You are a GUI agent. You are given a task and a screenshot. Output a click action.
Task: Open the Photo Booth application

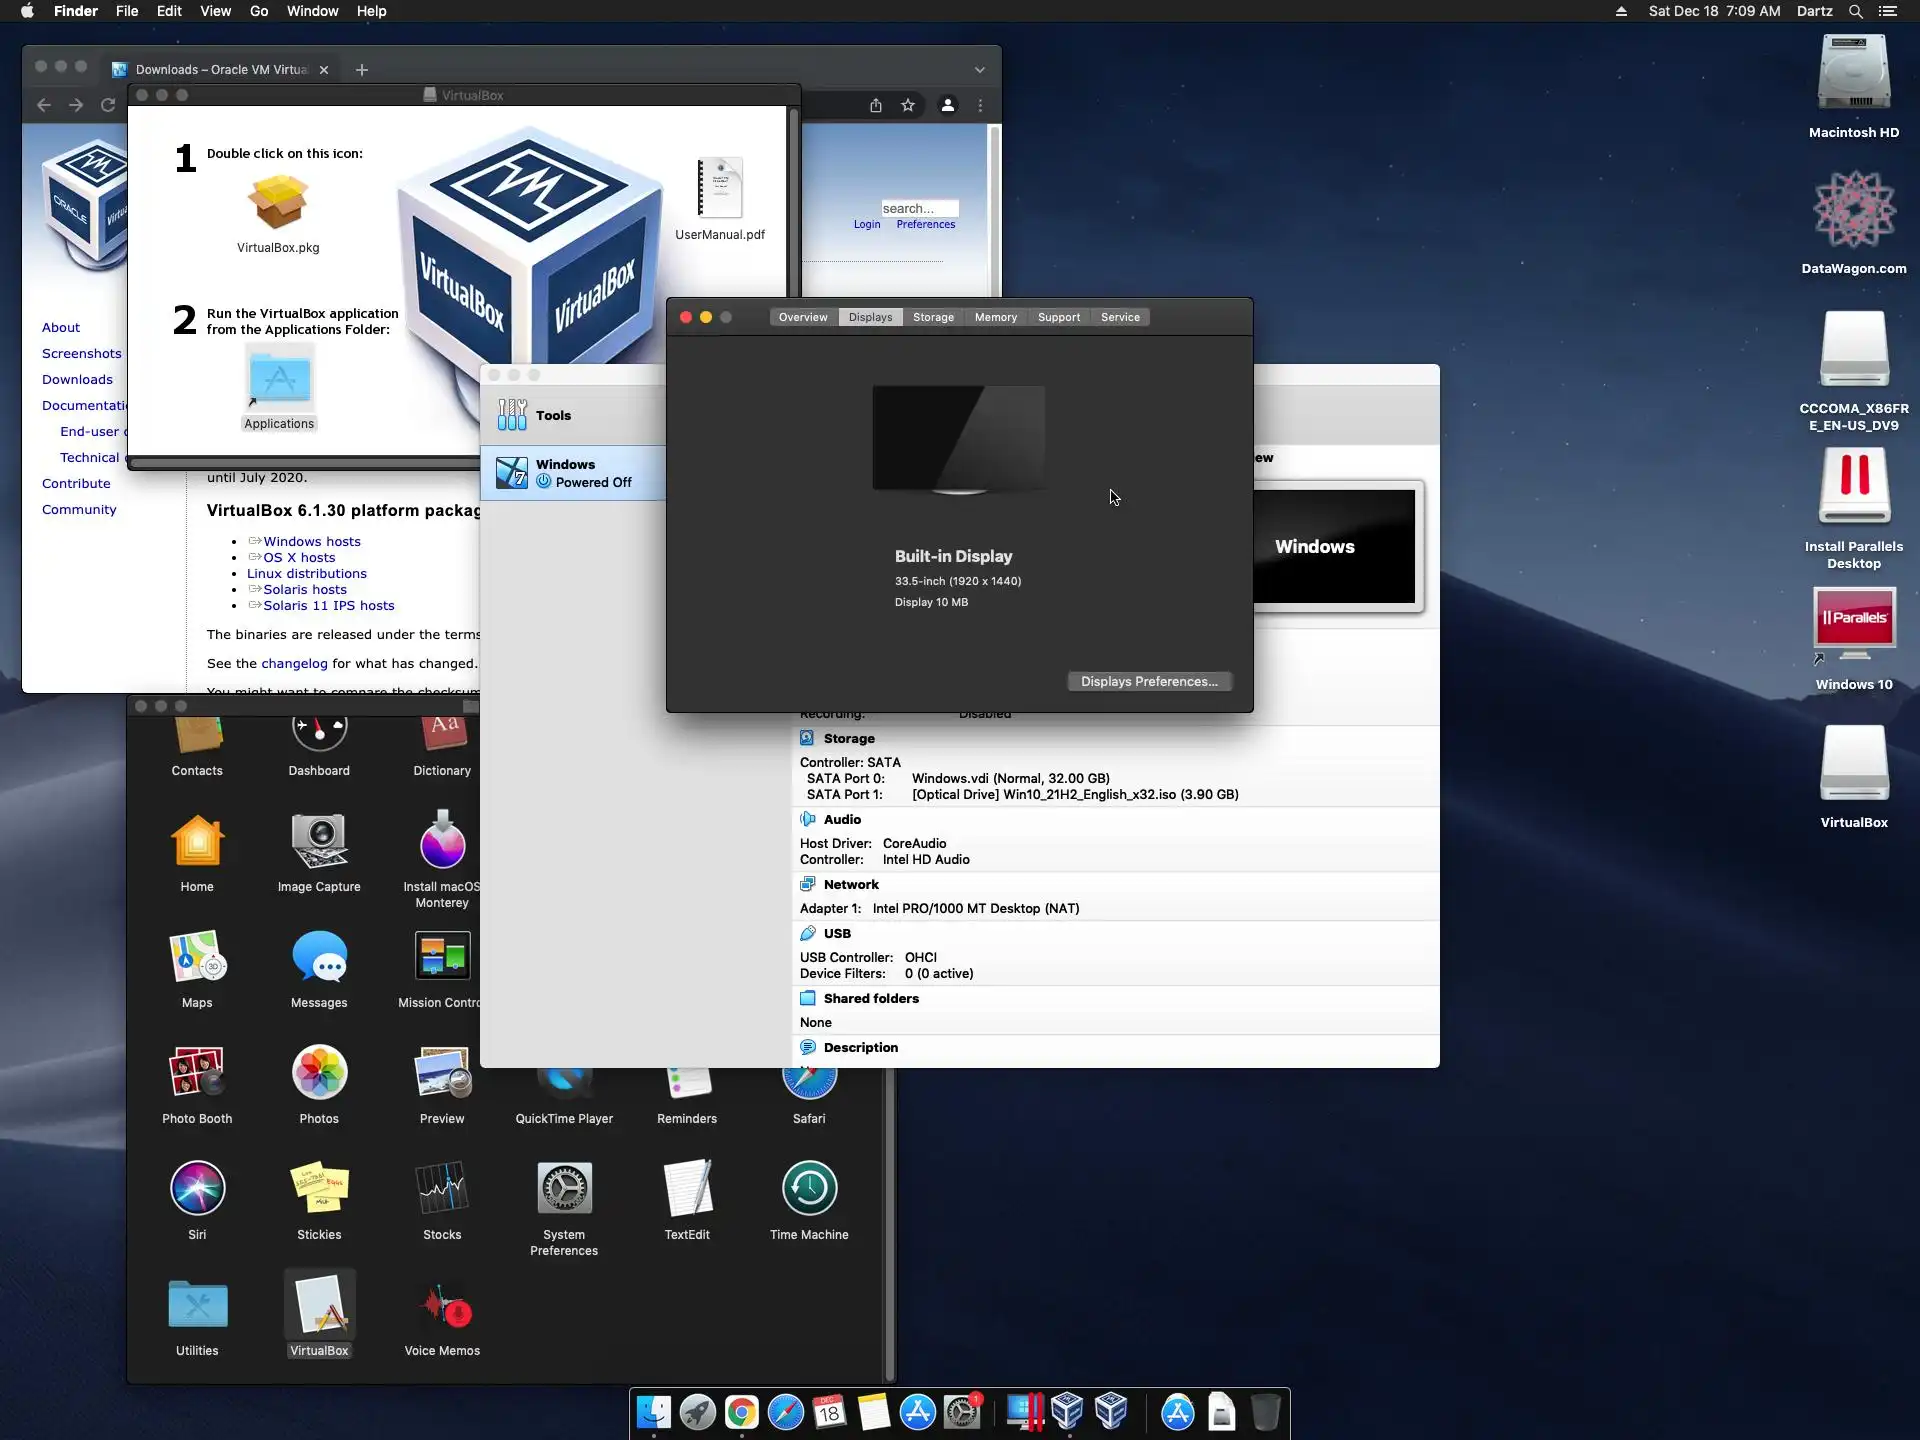point(197,1073)
